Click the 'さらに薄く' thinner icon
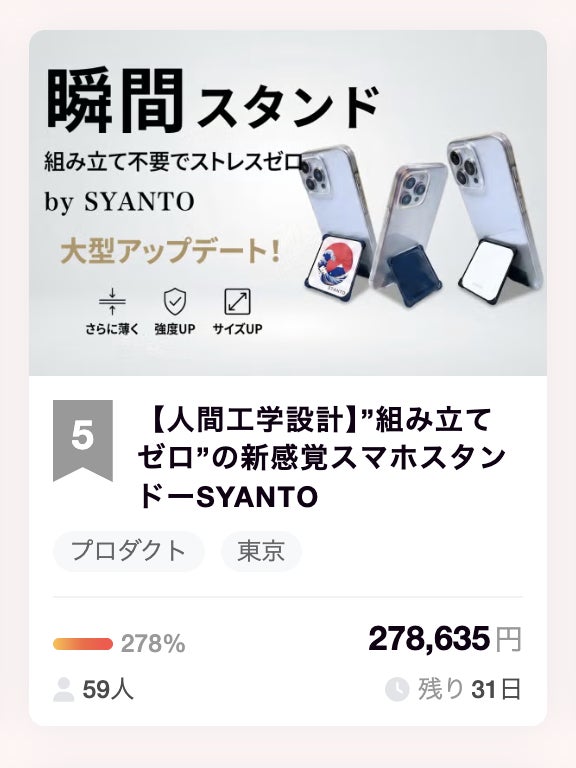This screenshot has width=576, height=768. [x=112, y=302]
